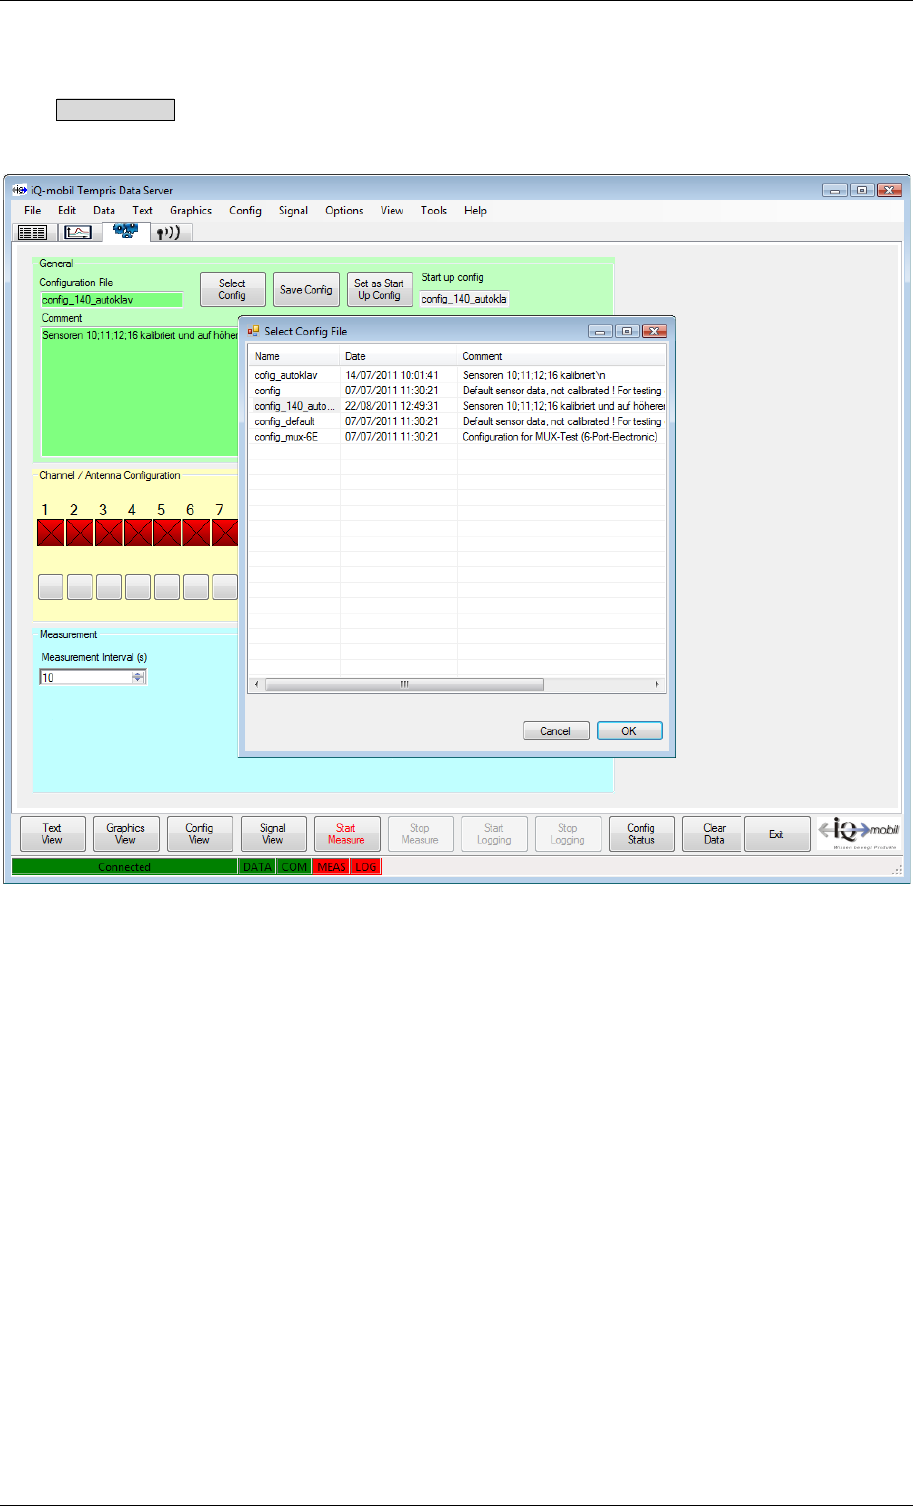Click the Clear Data button
This screenshot has width=913, height=1506.
pos(714,834)
